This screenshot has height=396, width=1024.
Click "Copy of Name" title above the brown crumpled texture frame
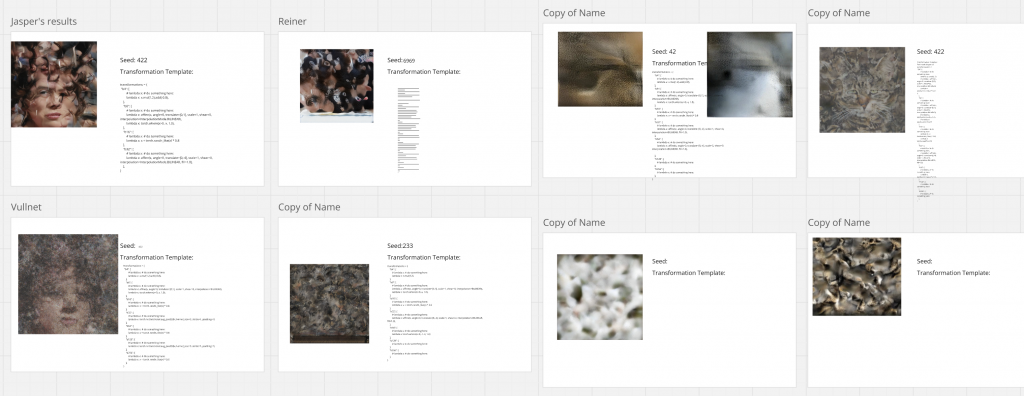click(839, 222)
